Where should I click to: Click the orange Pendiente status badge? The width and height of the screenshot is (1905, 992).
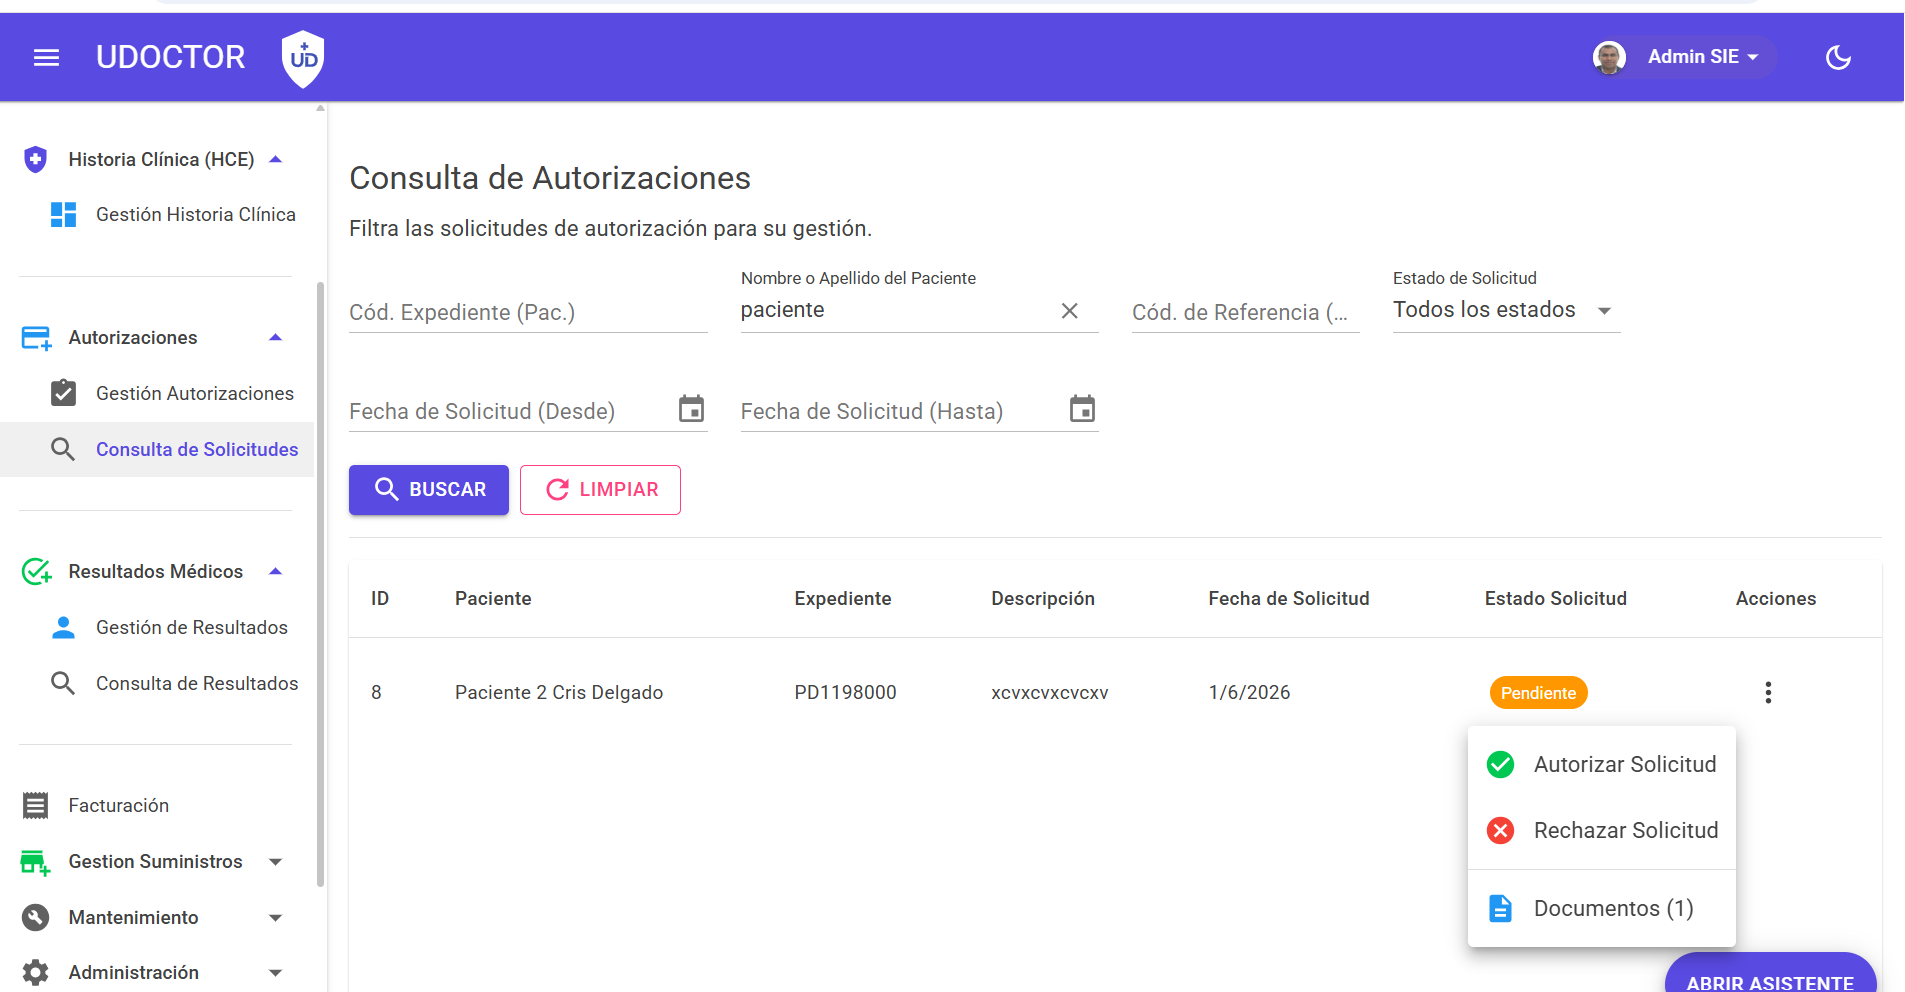coord(1538,693)
